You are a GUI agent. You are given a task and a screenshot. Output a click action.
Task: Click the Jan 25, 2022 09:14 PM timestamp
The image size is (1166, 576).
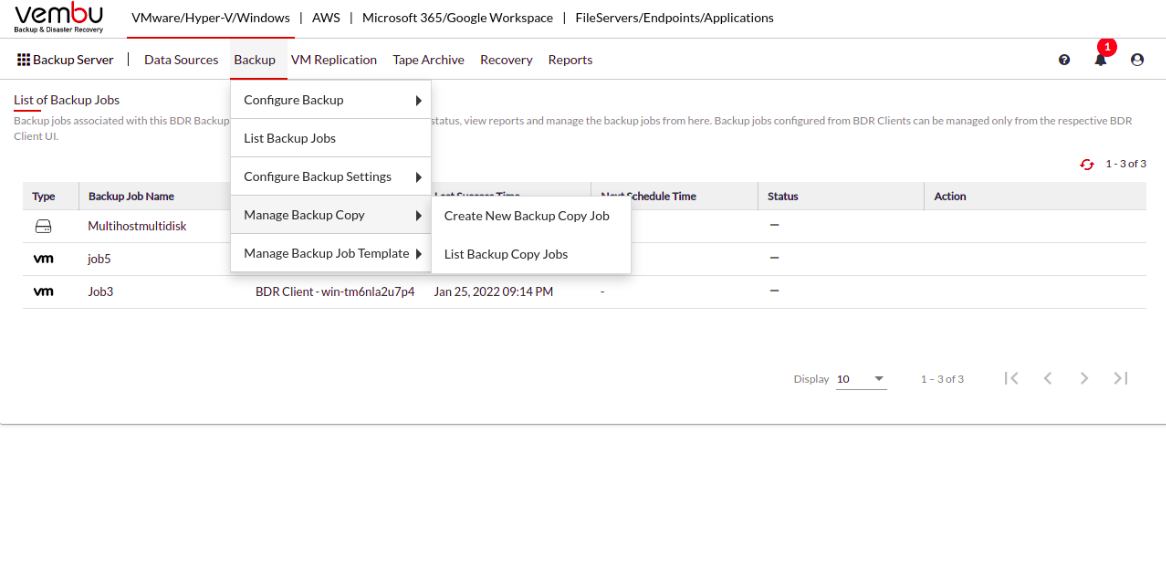click(x=494, y=291)
